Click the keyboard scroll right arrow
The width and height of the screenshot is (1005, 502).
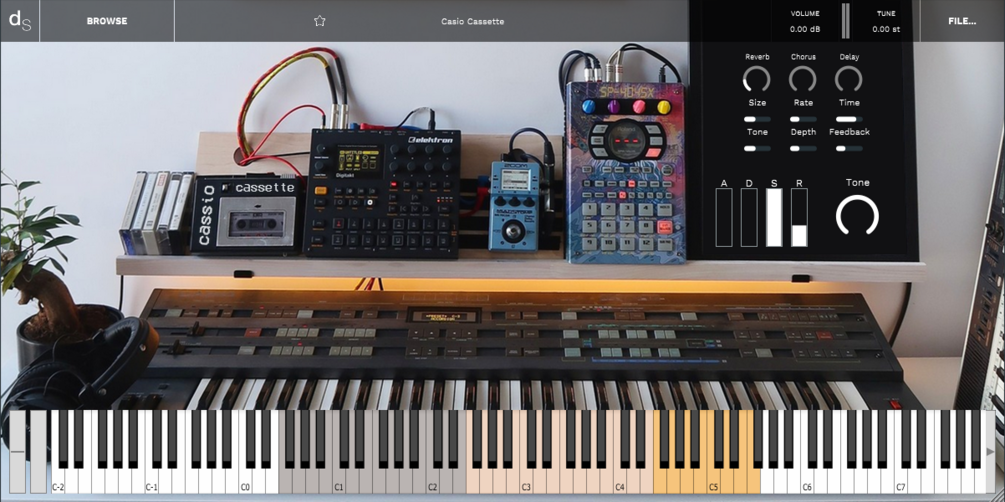(x=991, y=451)
